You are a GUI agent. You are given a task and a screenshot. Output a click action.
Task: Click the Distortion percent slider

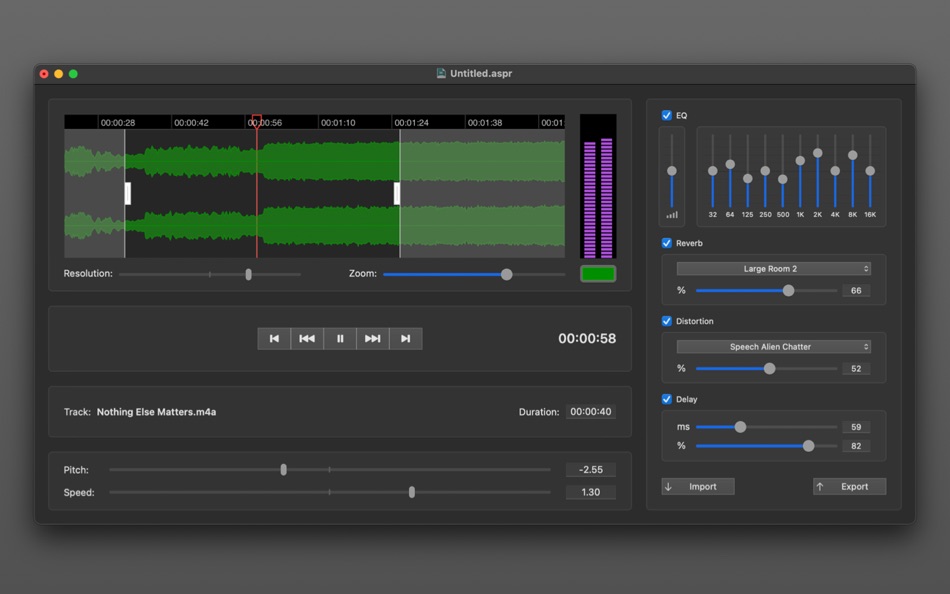766,369
